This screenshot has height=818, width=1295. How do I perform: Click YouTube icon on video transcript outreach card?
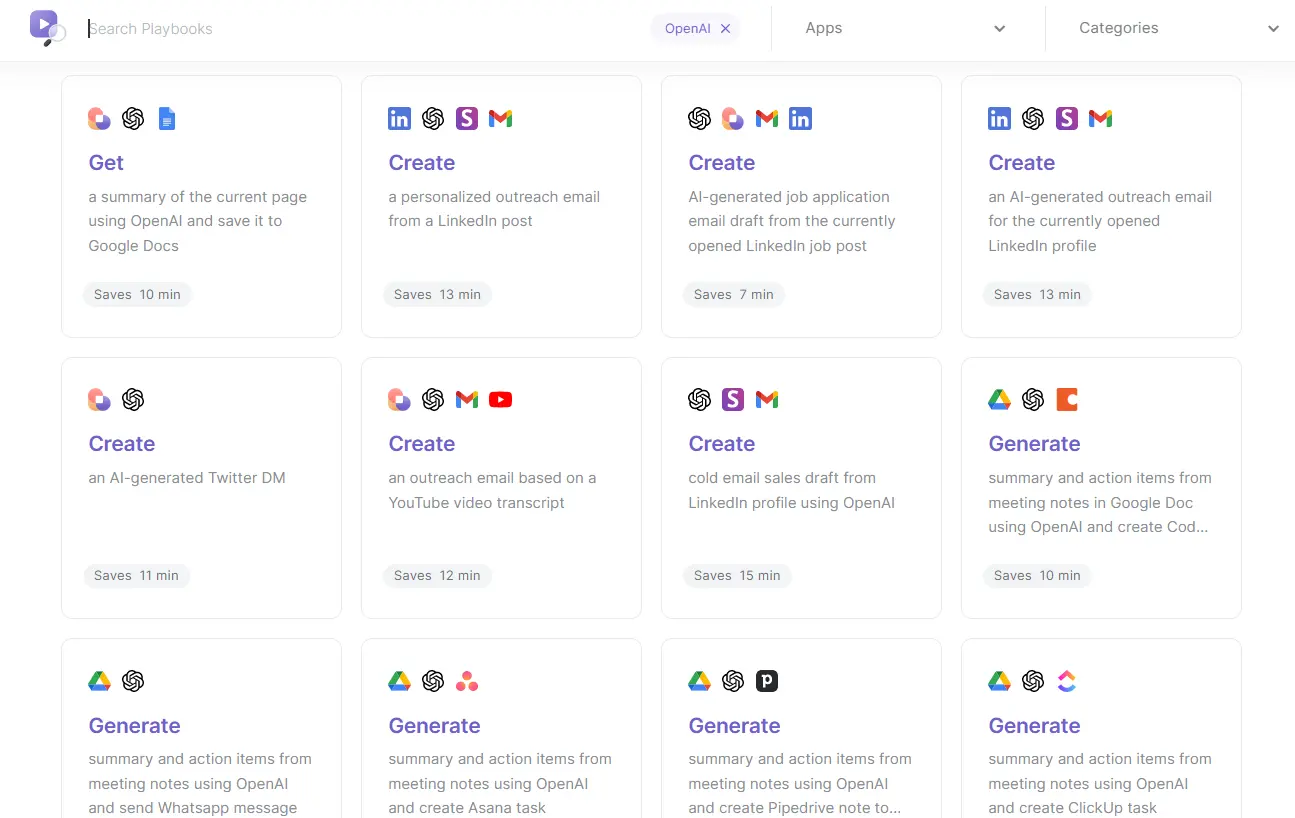coord(501,400)
